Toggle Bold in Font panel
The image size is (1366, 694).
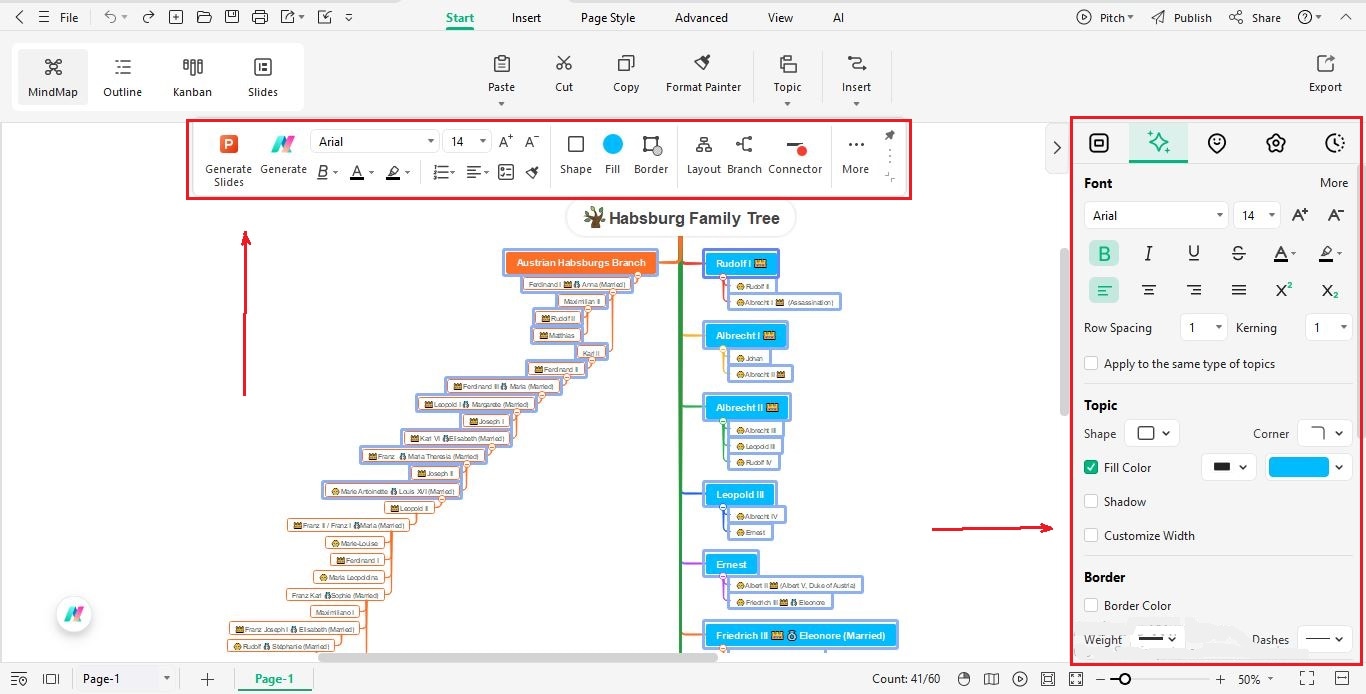pos(1104,254)
